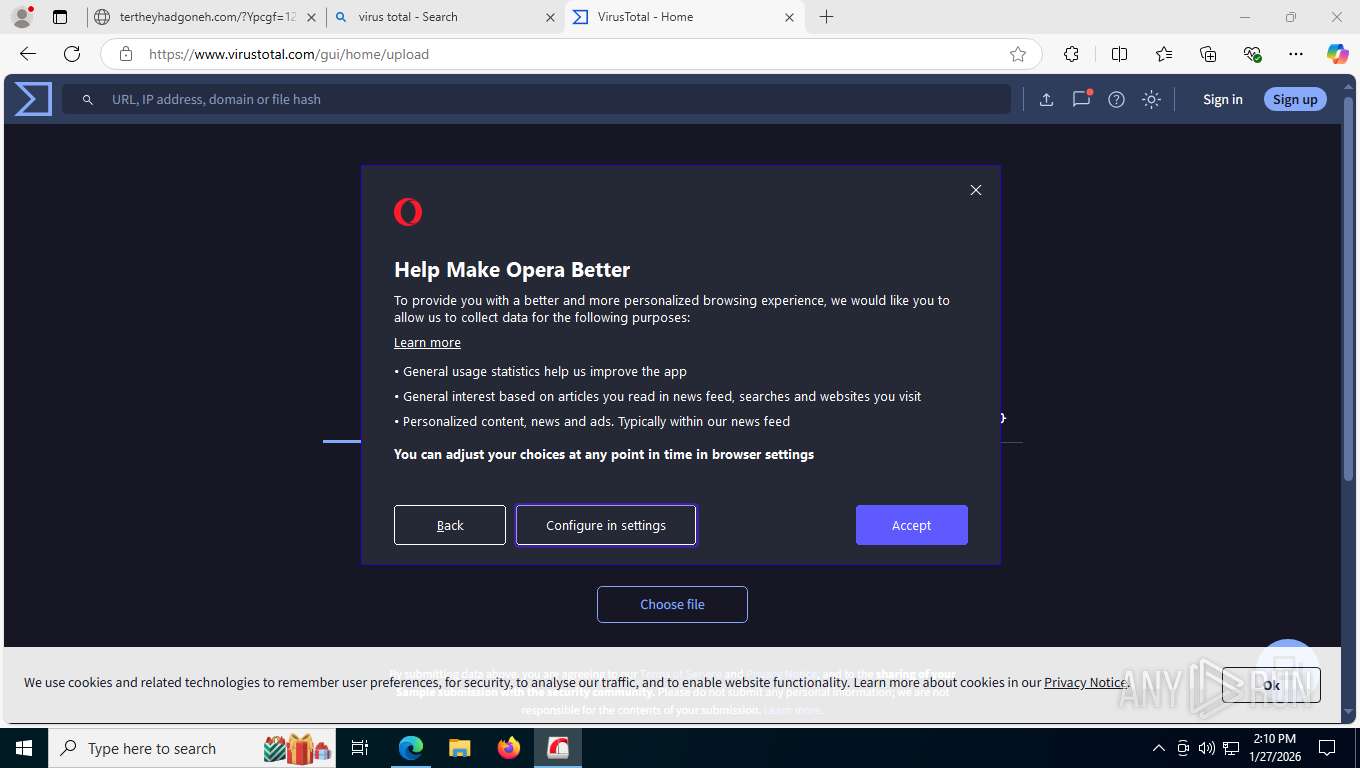
Task: Open the Favorites list icon
Action: coord(1164,54)
